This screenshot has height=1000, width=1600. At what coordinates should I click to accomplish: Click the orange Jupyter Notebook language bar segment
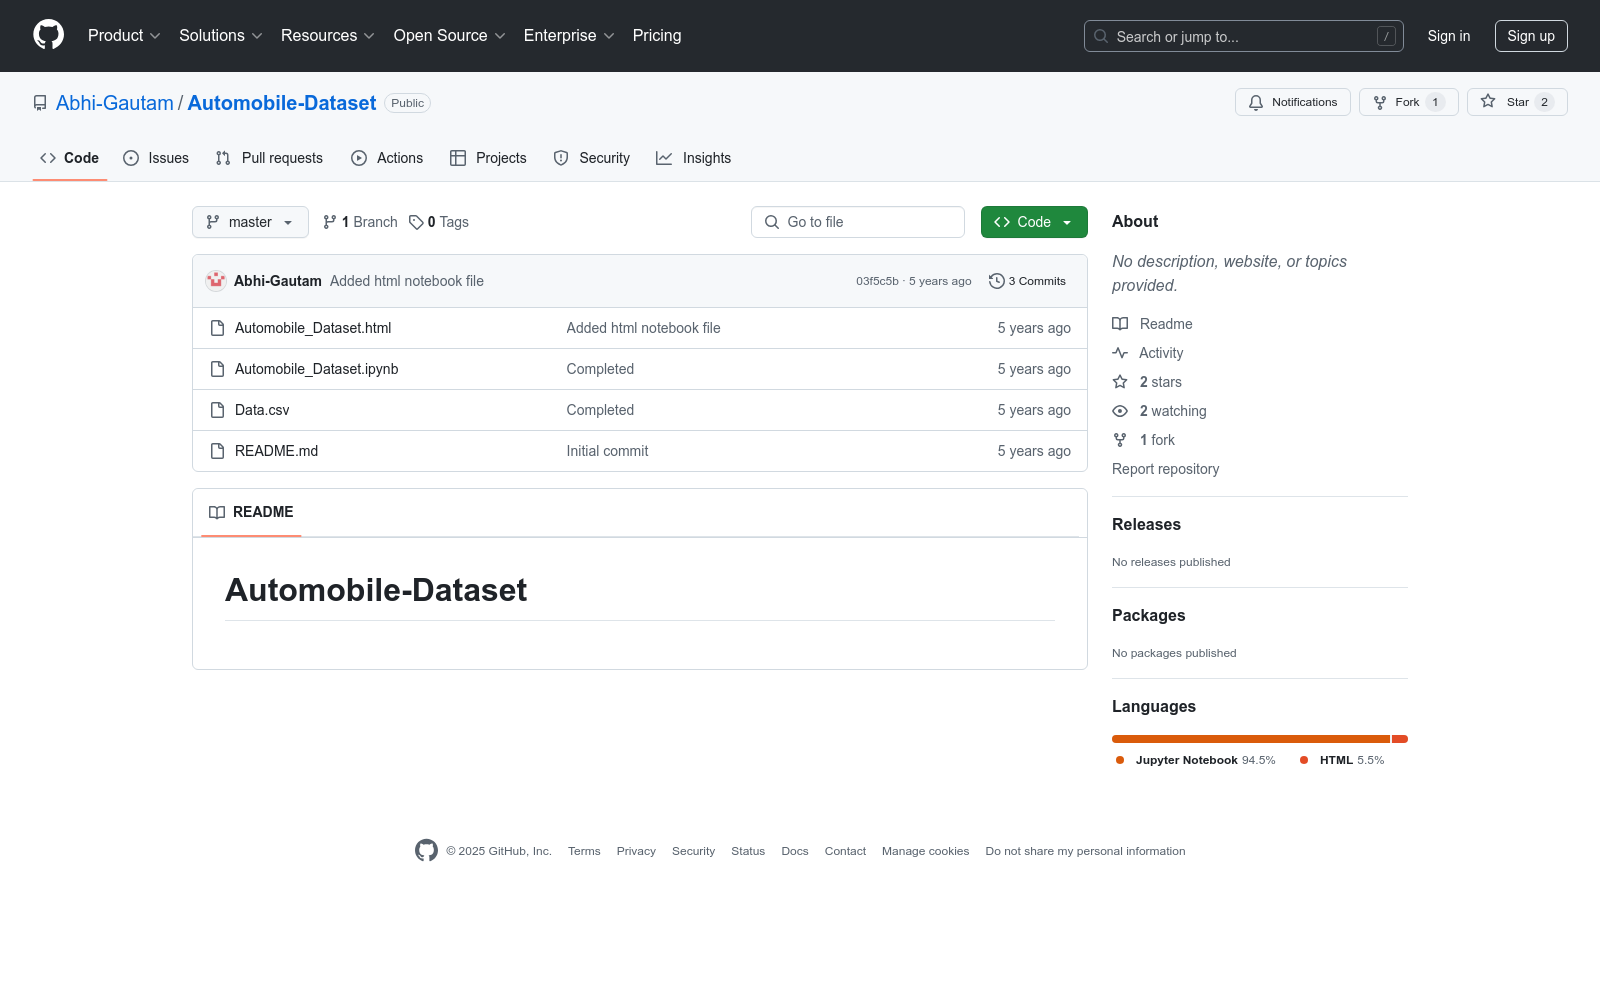tap(1251, 739)
